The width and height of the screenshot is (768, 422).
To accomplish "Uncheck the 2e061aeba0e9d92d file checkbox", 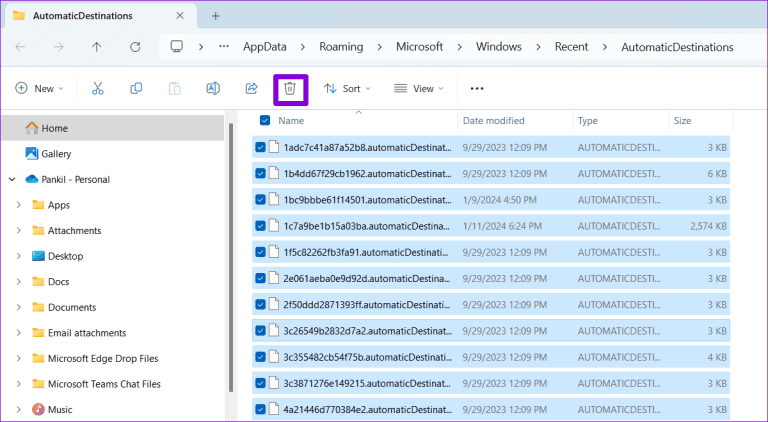I will pos(261,278).
